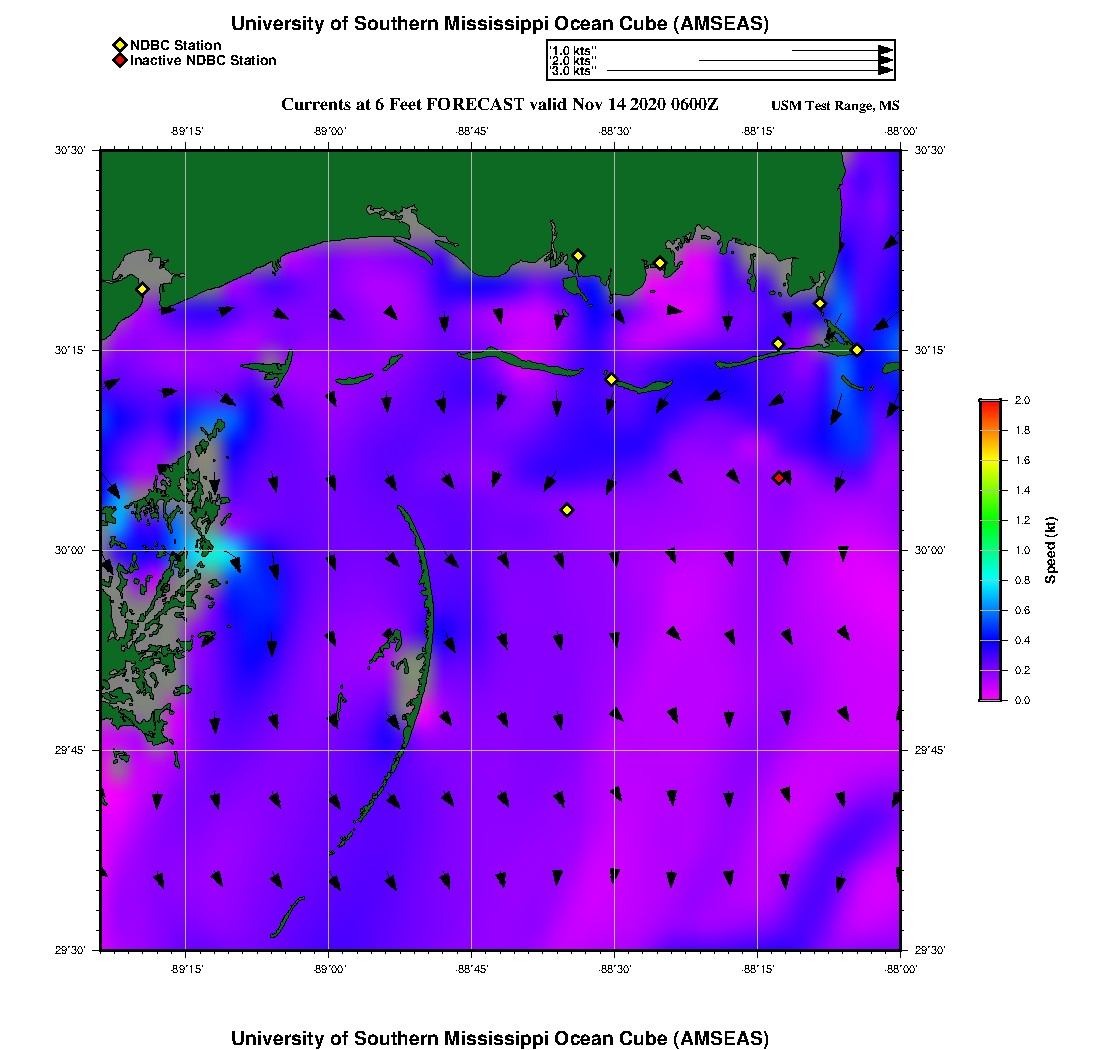Click the "Currents at 6 Feet FORECAST" heading

pos(500,105)
